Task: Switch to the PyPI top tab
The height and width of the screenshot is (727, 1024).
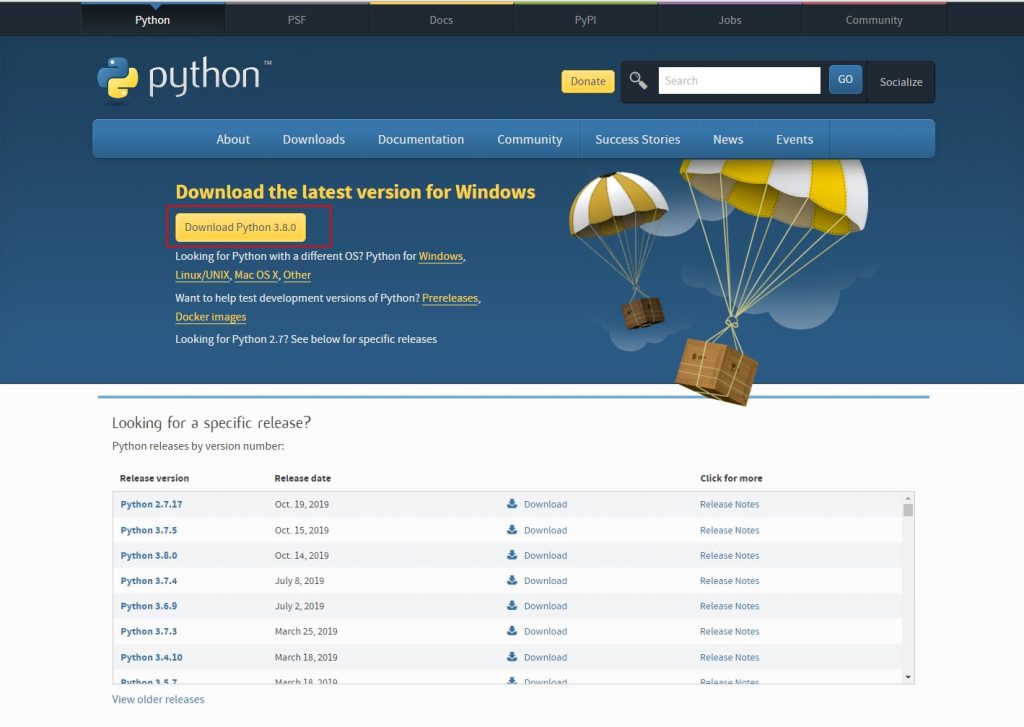Action: (x=585, y=20)
